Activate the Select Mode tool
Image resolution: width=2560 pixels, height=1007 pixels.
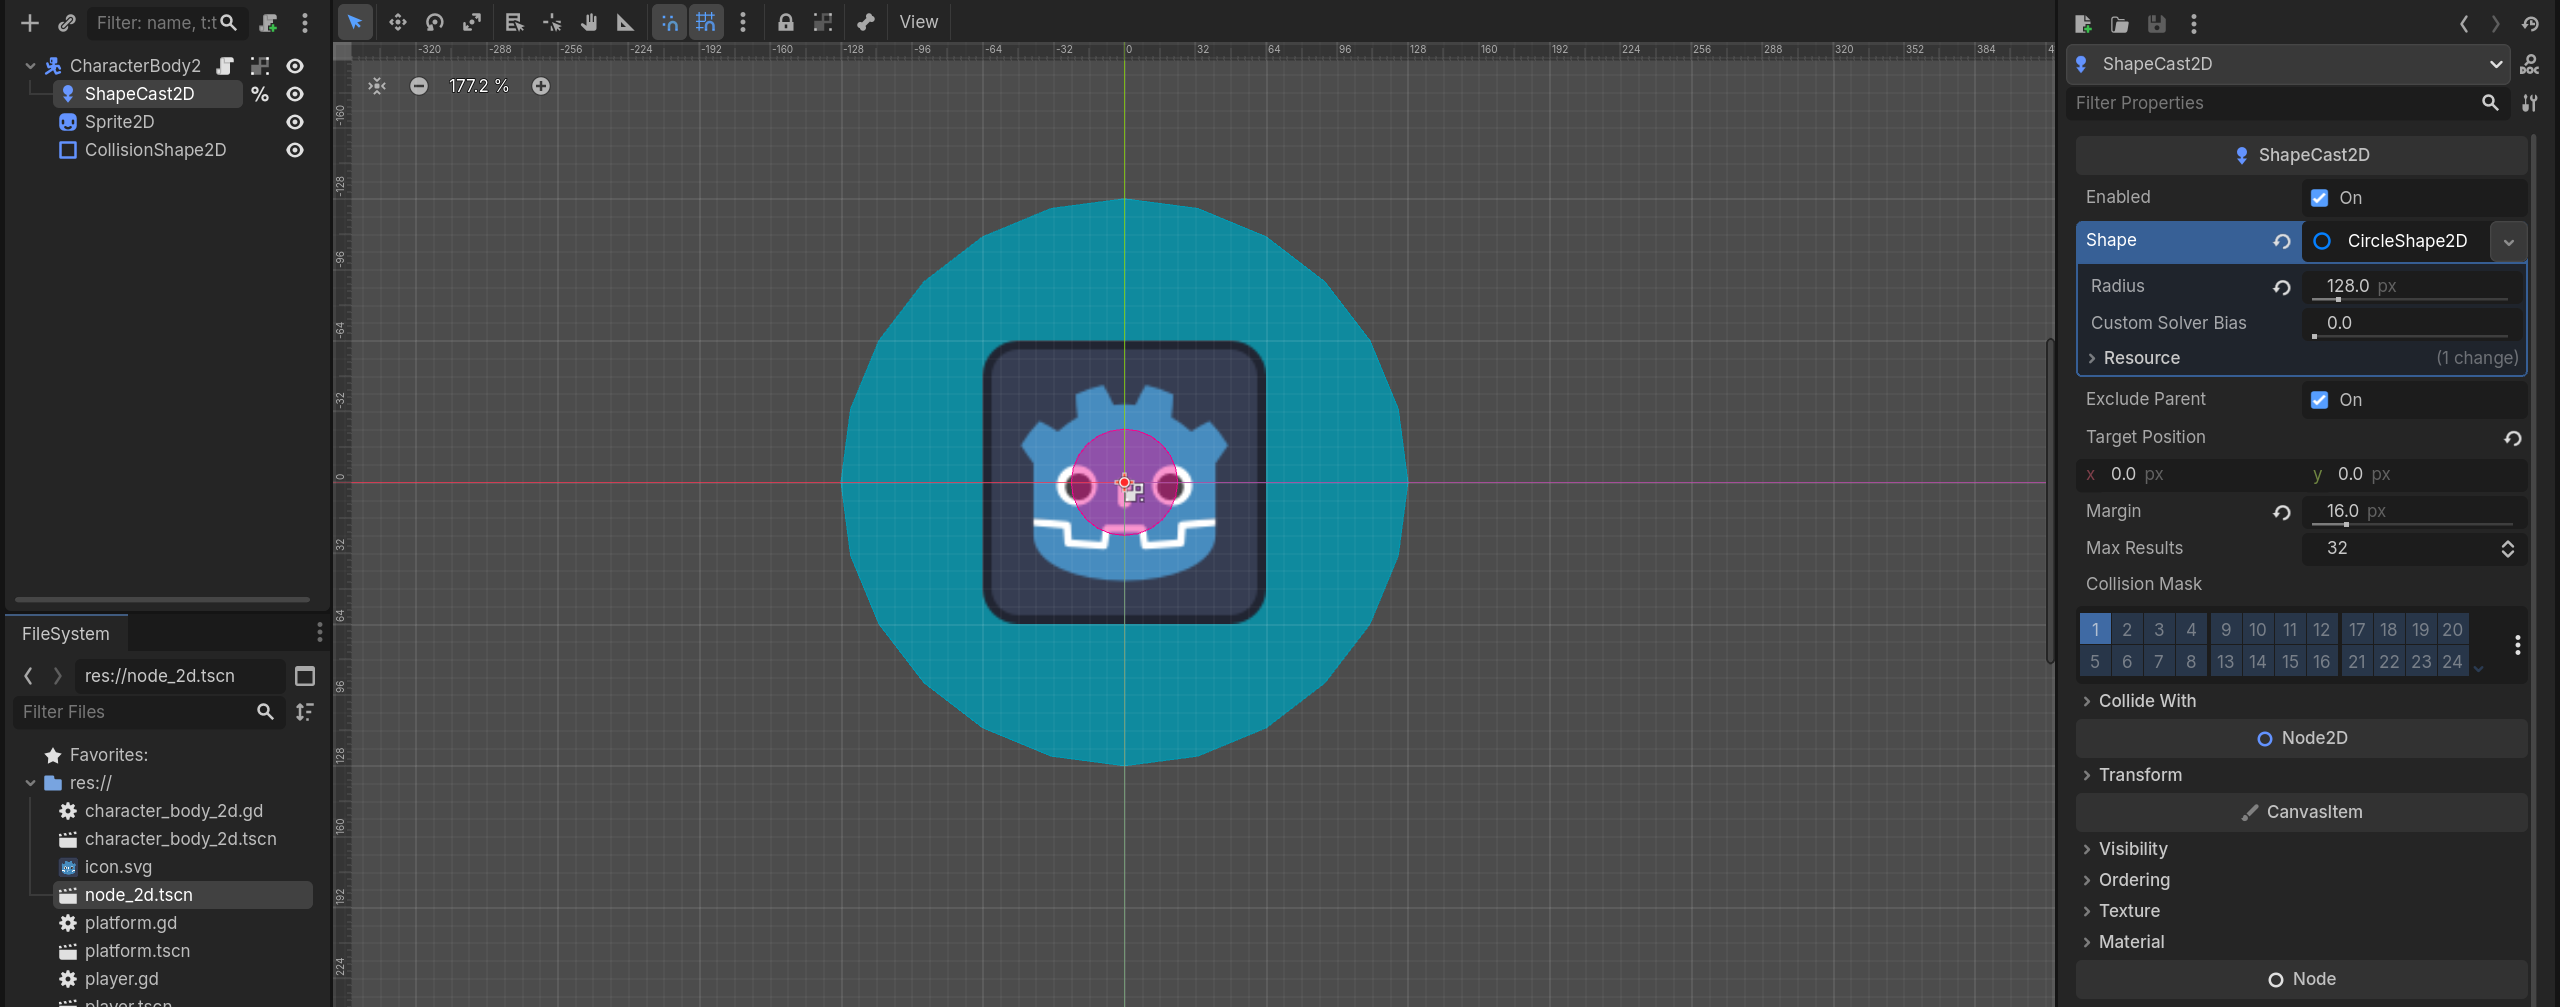355,22
